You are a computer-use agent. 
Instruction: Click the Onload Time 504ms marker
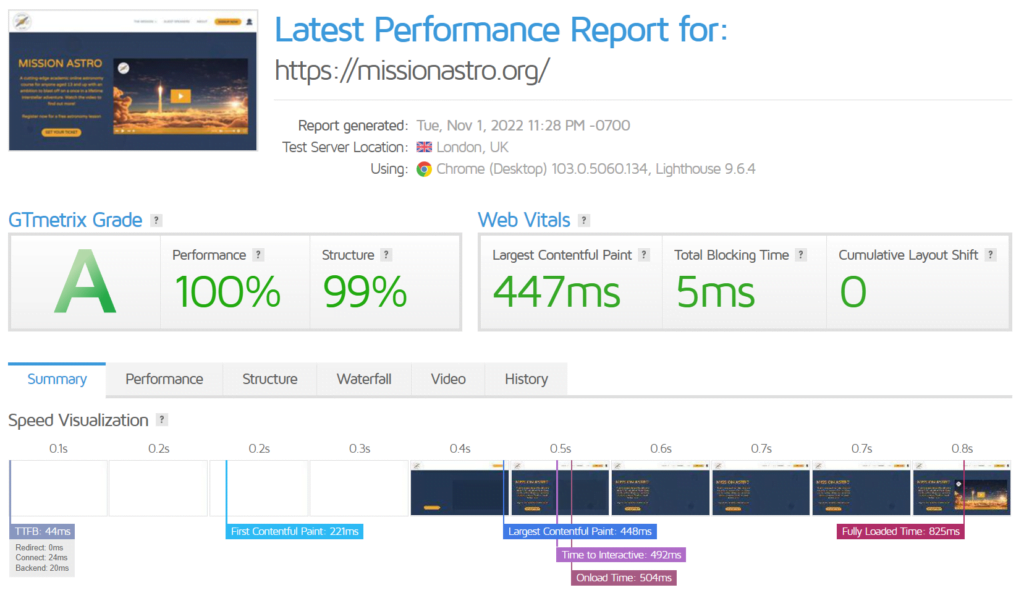tap(624, 578)
